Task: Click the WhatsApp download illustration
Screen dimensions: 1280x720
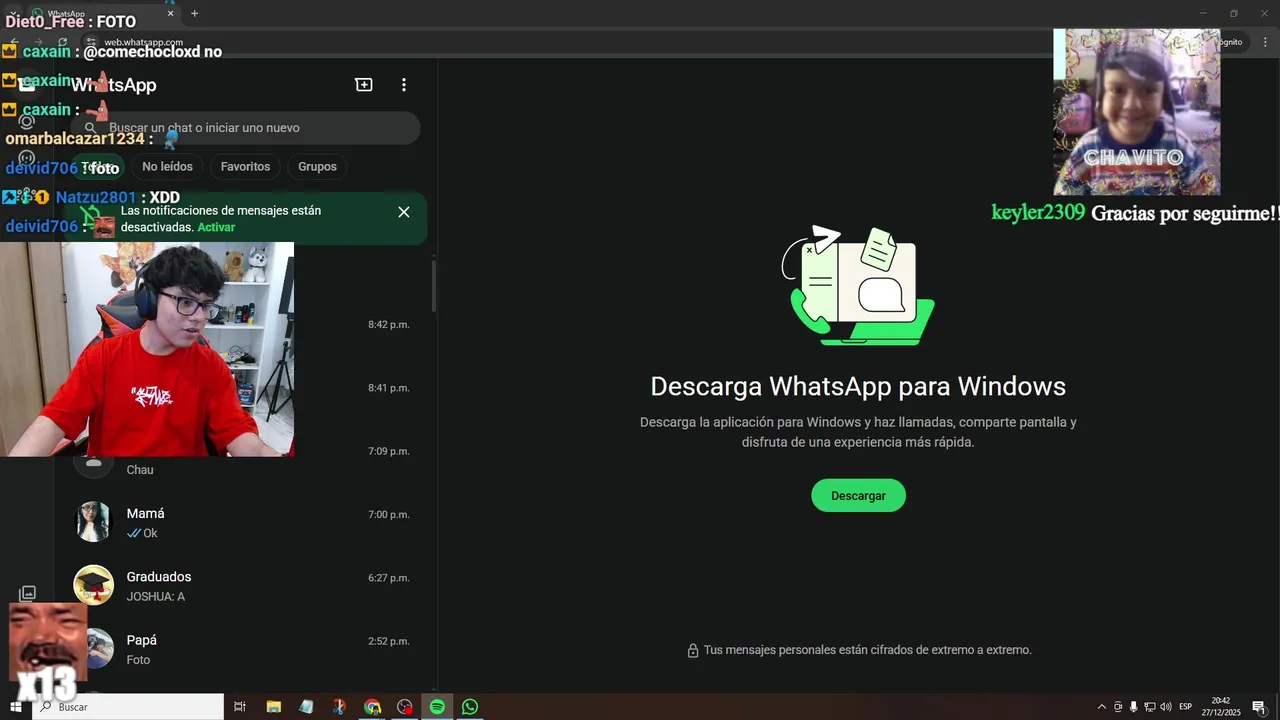Action: pyautogui.click(x=858, y=286)
